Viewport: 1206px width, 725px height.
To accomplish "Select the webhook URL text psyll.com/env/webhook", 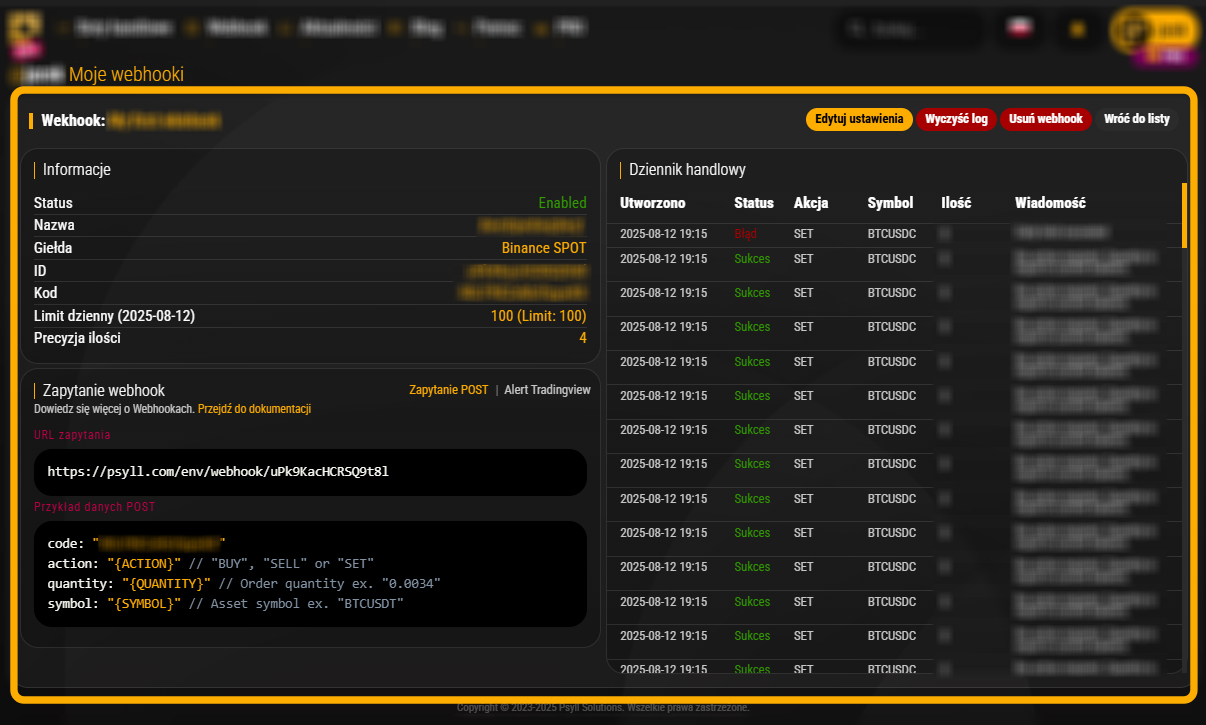I will pos(218,471).
